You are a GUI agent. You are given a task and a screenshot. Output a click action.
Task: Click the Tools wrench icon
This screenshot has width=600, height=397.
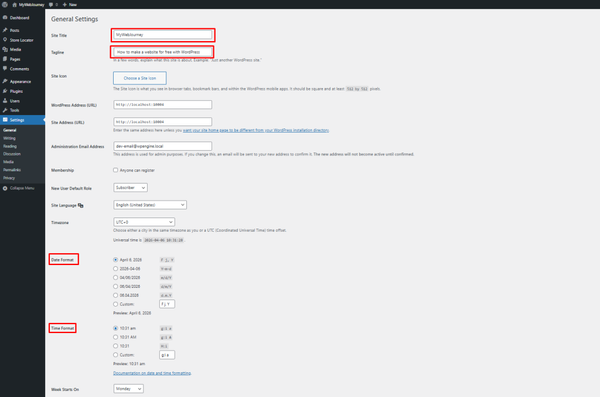click(5, 110)
